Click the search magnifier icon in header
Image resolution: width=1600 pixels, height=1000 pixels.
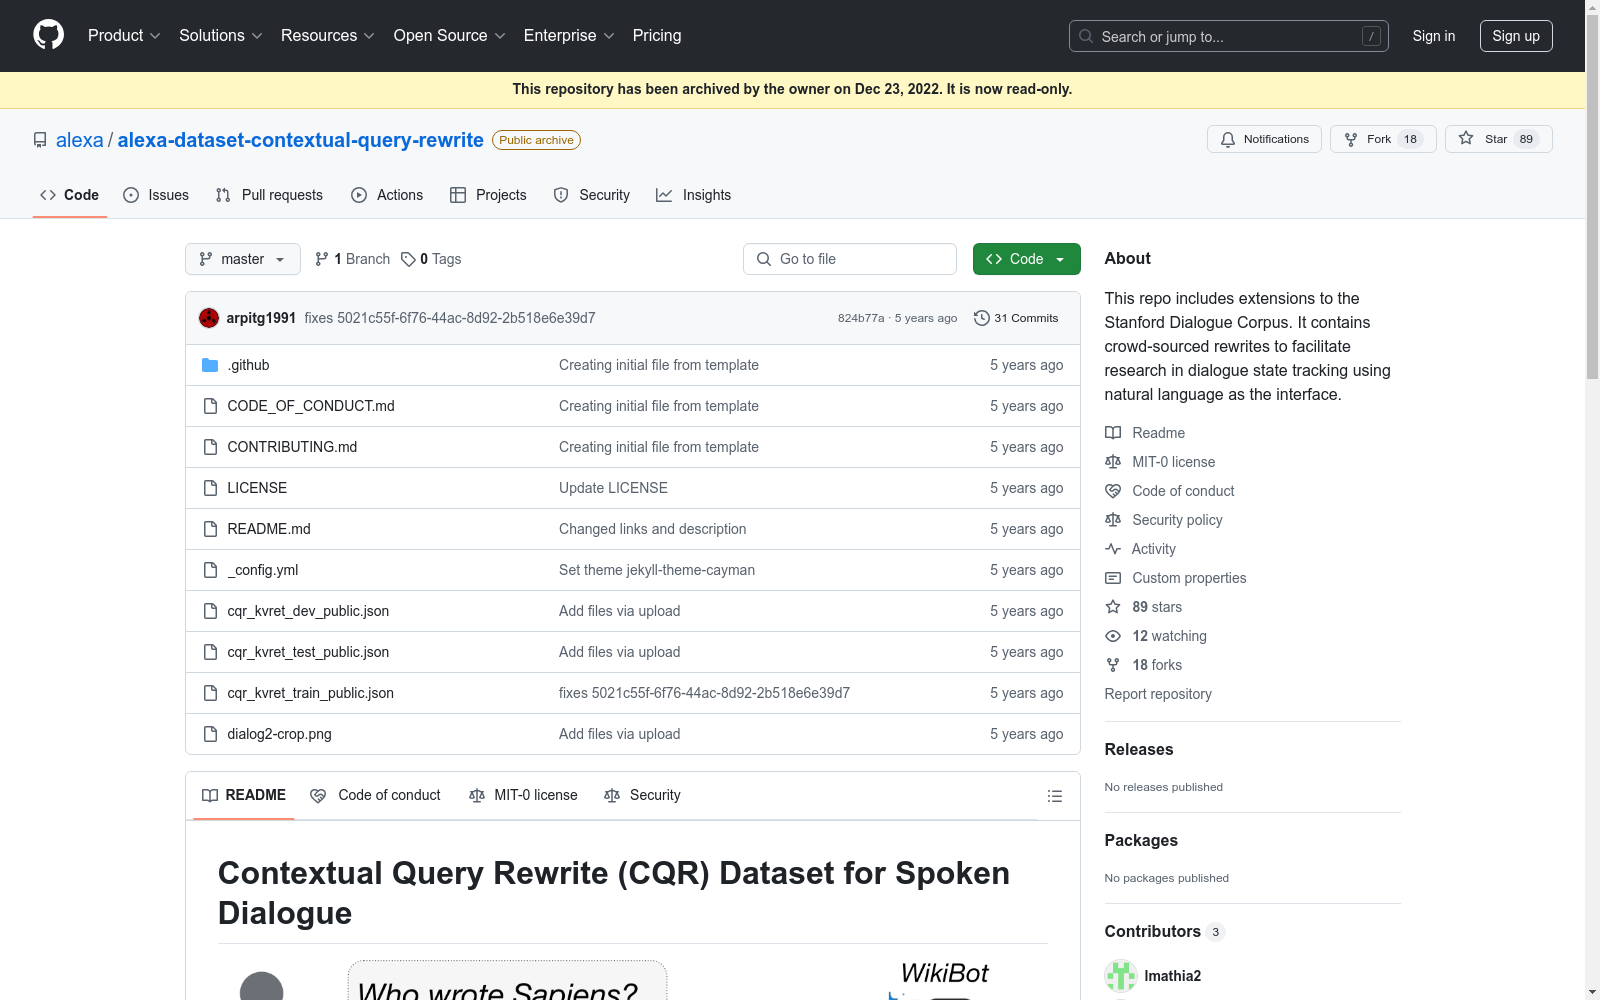tap(1086, 36)
